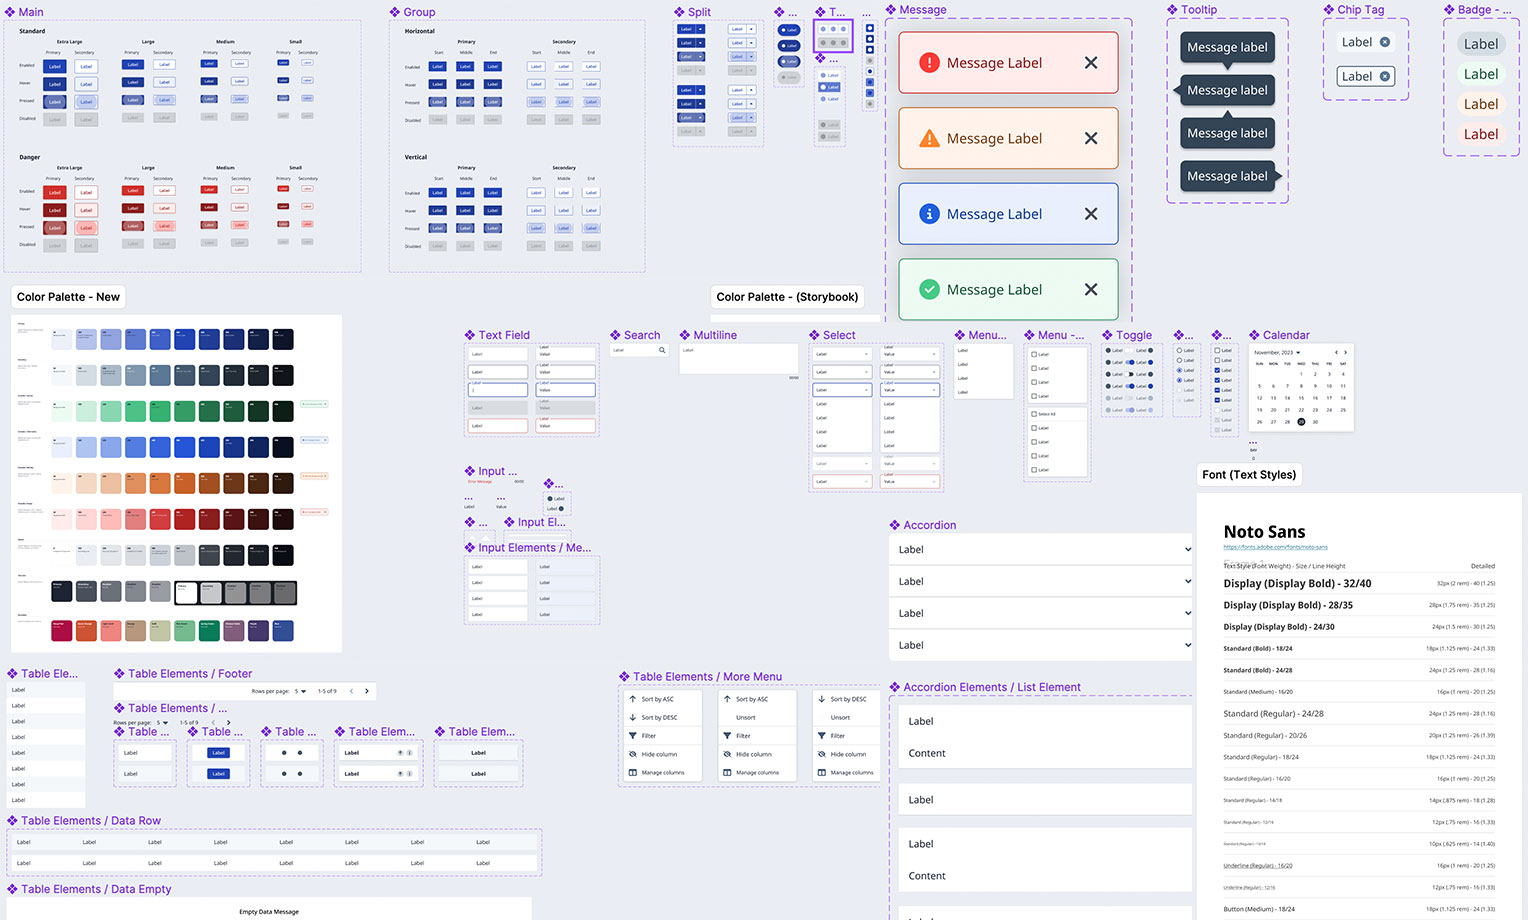This screenshot has width=1528, height=920.
Task: Click the Color Palette - (Storybook) title
Action: (x=787, y=297)
